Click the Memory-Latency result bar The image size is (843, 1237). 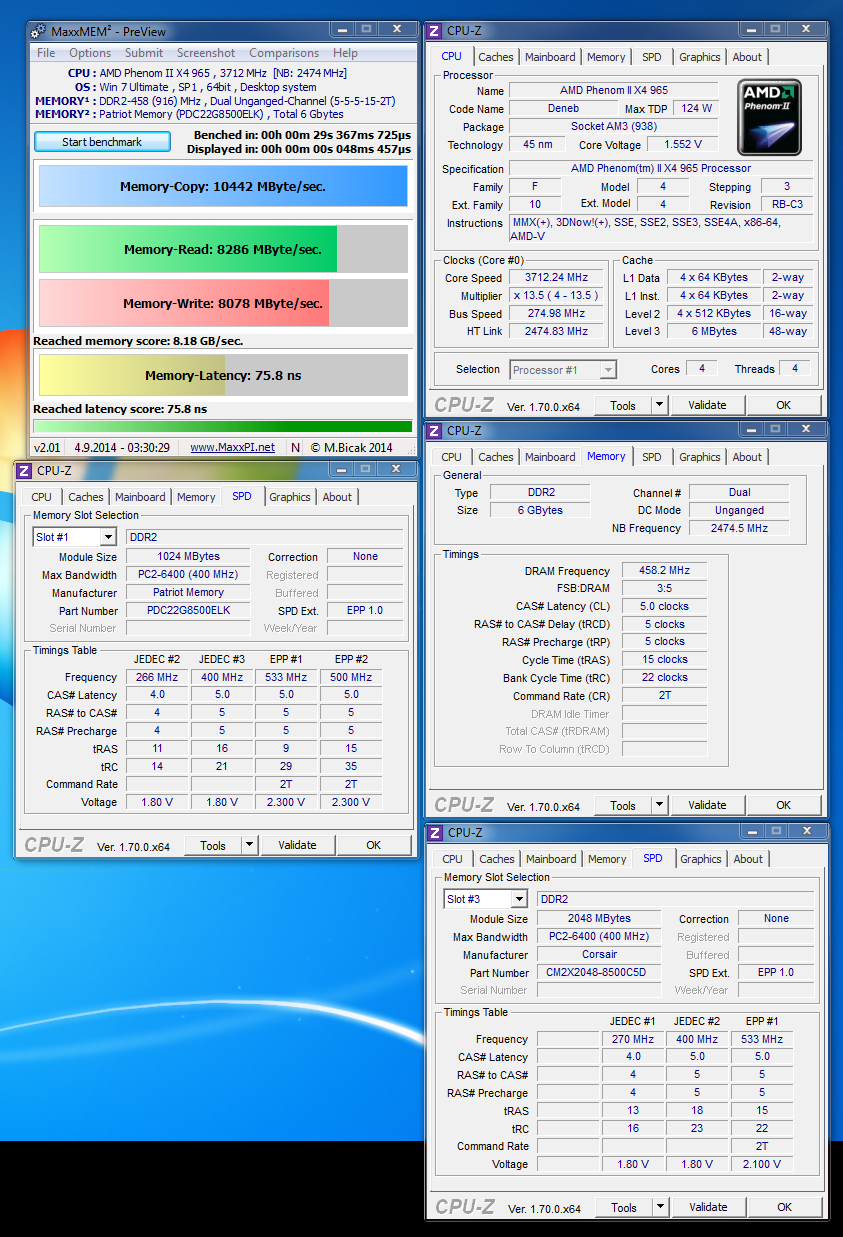point(223,375)
